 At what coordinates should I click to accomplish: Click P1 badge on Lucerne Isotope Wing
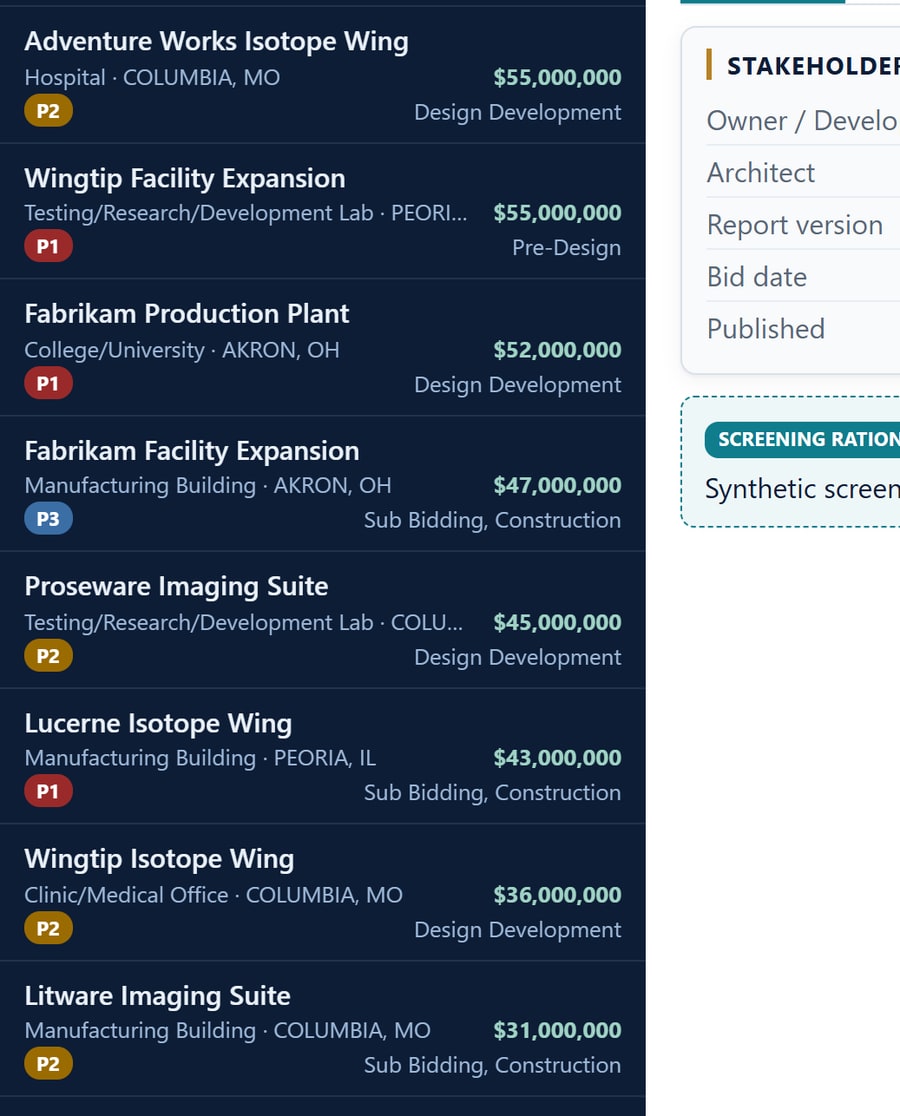(x=48, y=791)
